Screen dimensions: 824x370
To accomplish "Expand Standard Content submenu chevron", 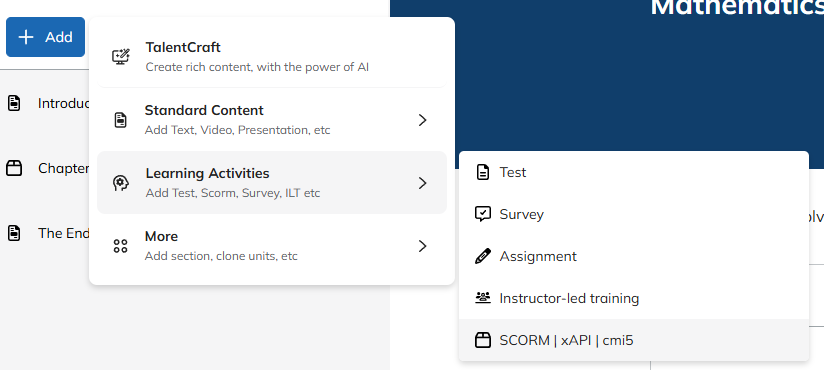I will [x=422, y=120].
